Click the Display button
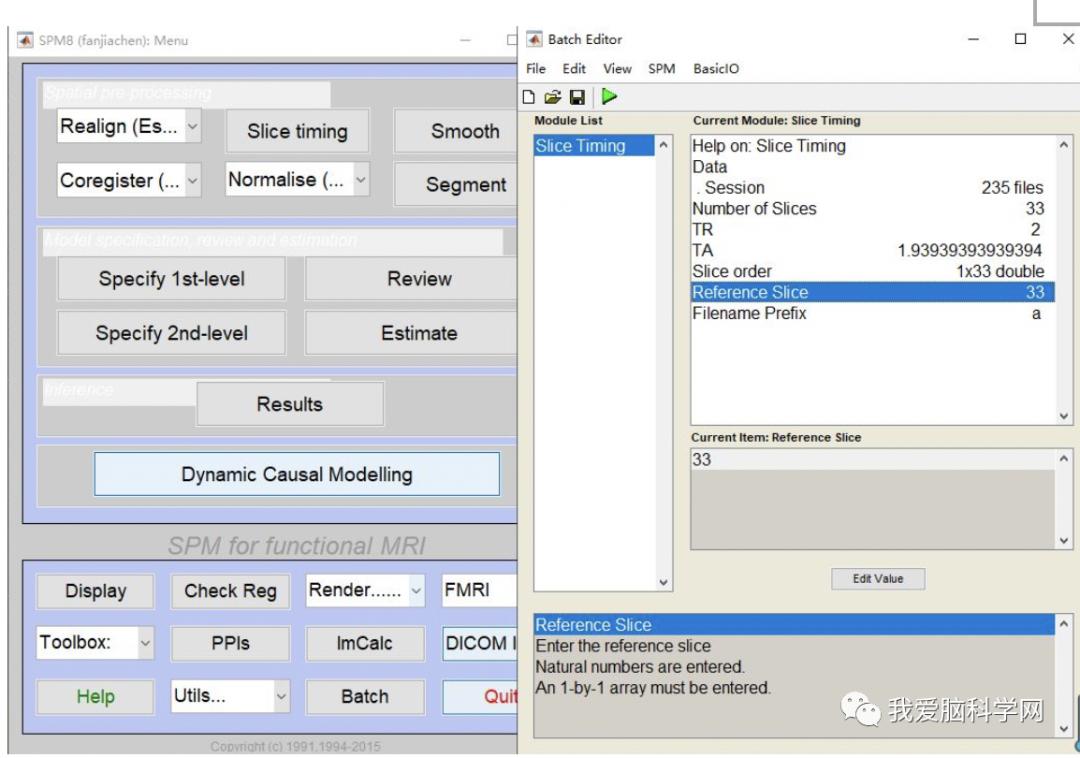Image resolution: width=1080 pixels, height=758 pixels. pyautogui.click(x=96, y=591)
